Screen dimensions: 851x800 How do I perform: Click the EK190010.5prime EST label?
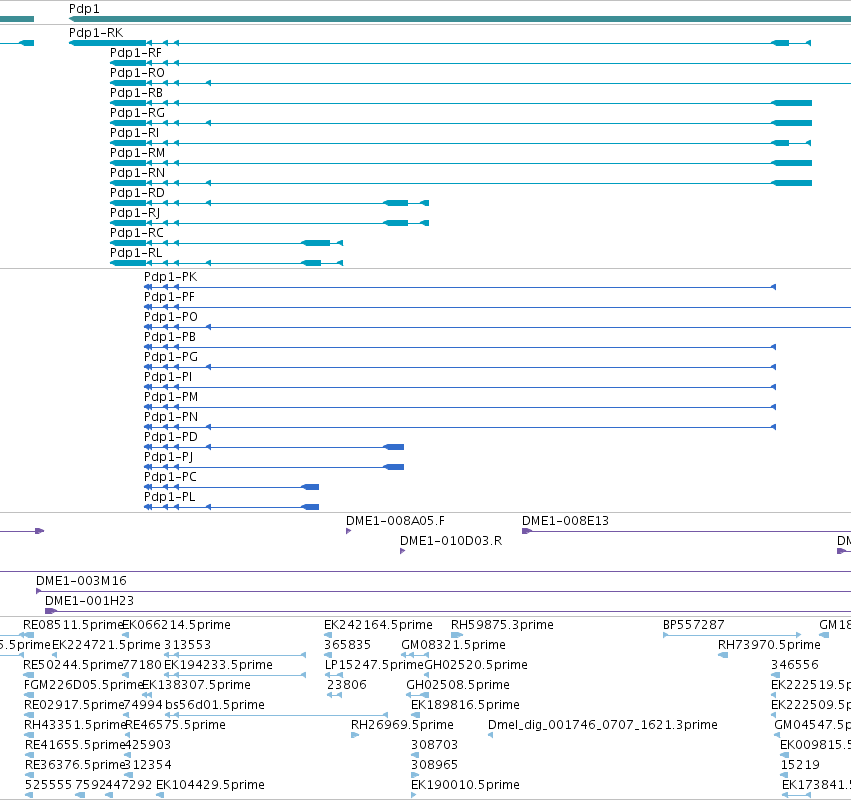pos(465,785)
